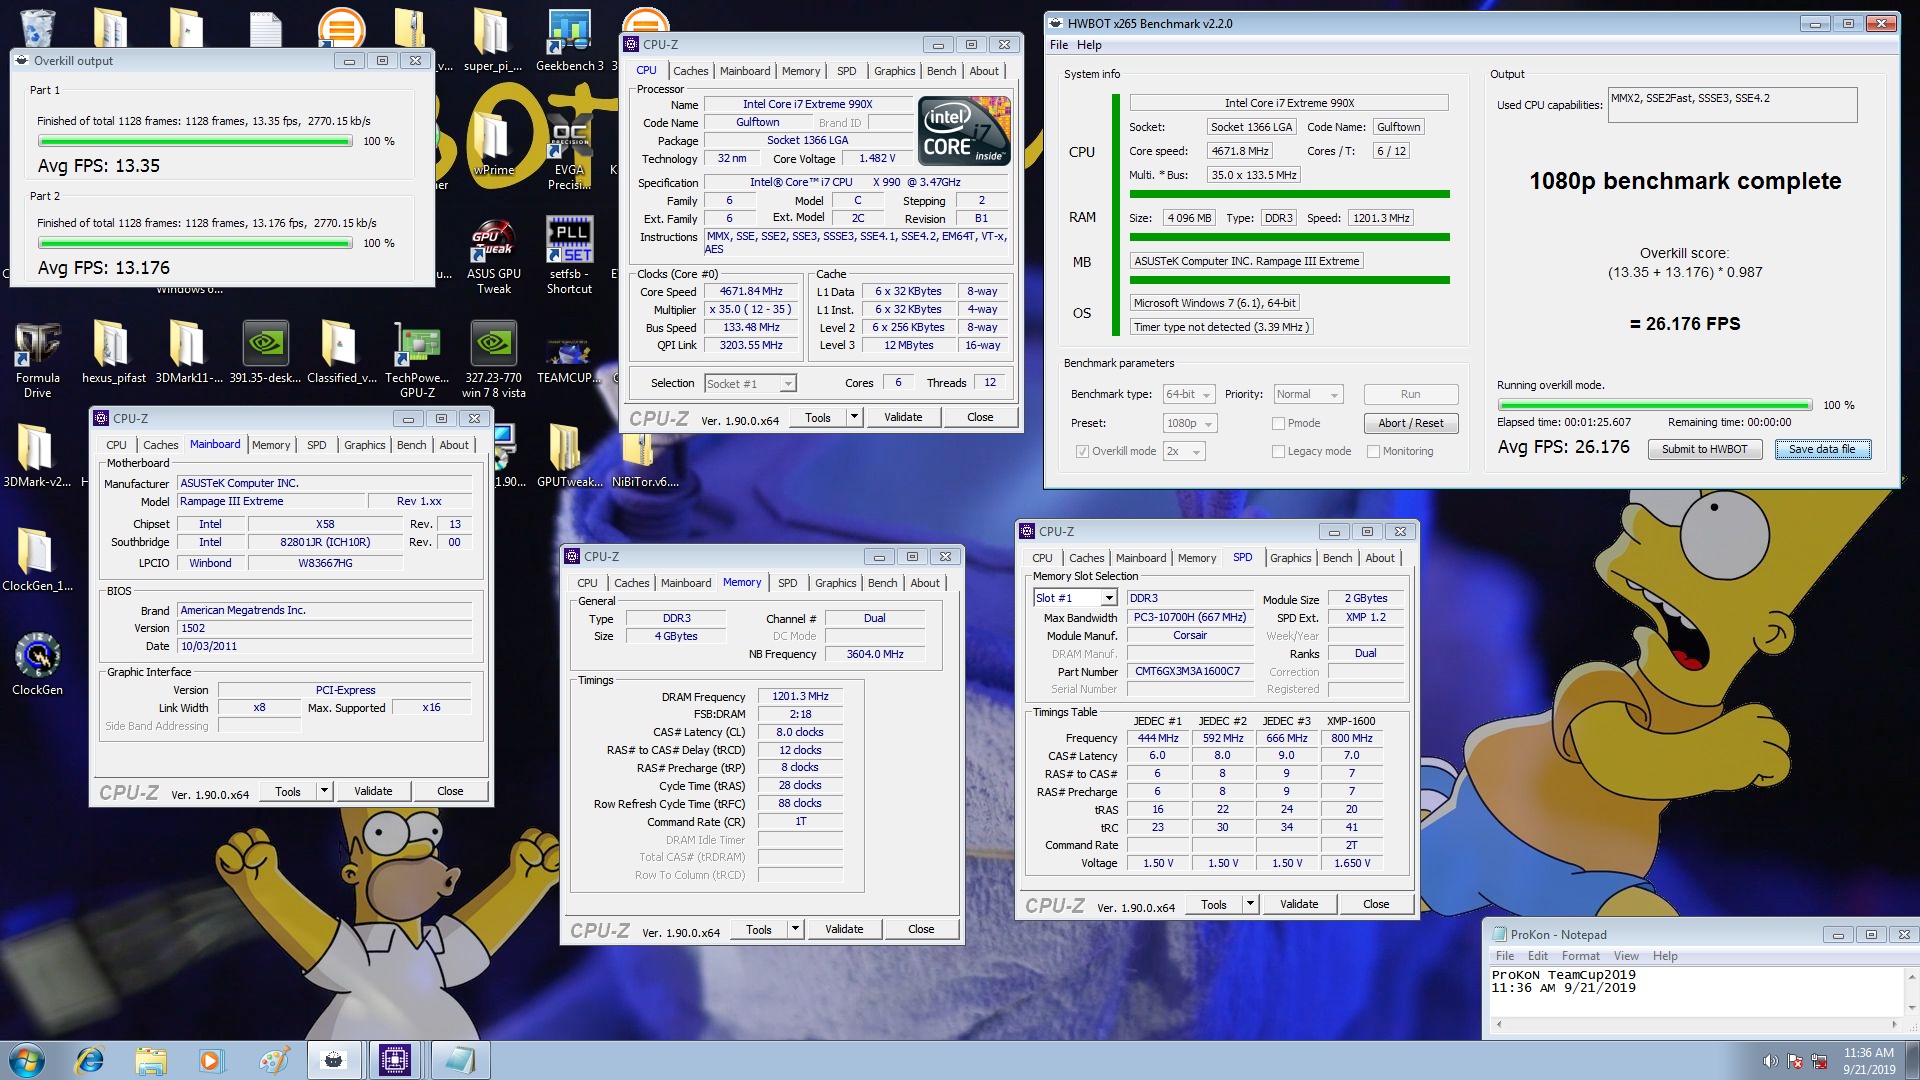
Task: Open Internet Explorer from the taskbar
Action: tap(90, 1060)
